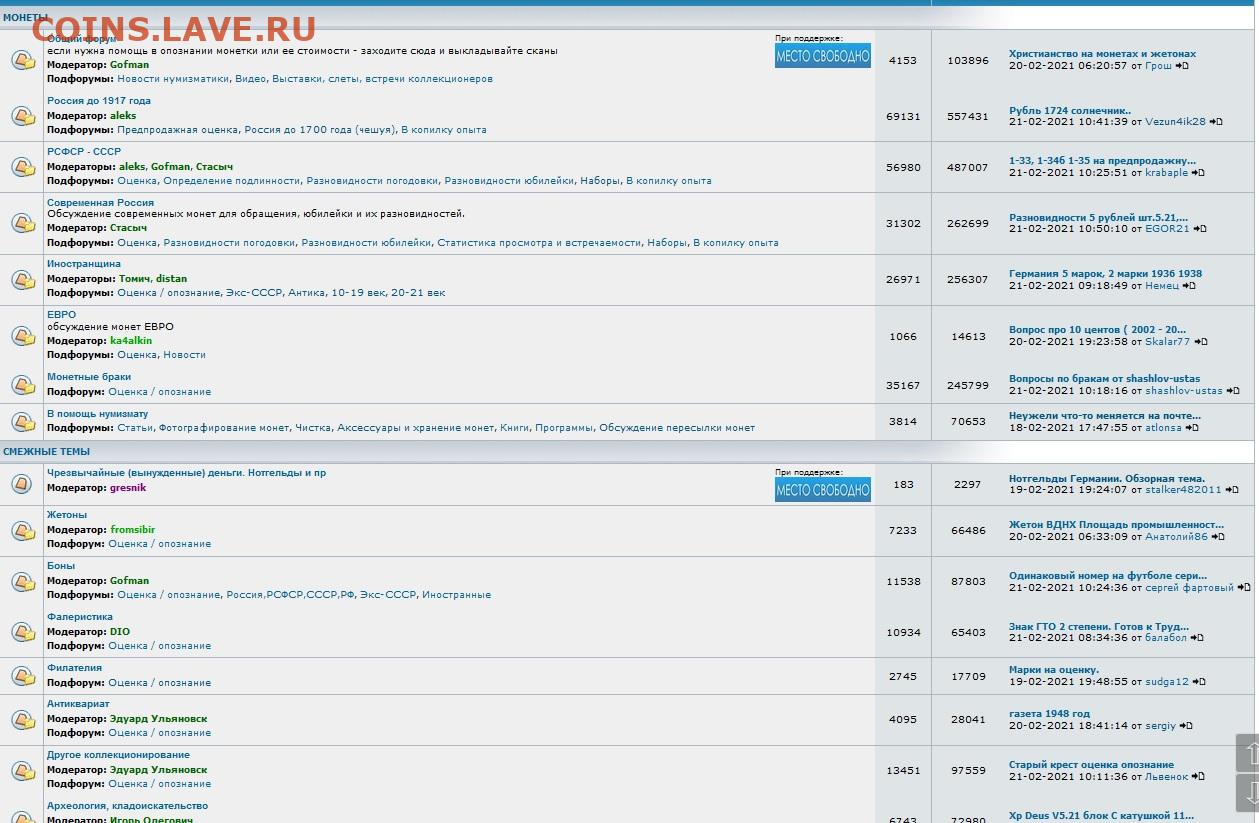Click the forum status icon for Жетоны
Screen dimensions: 1259x823
(22, 530)
